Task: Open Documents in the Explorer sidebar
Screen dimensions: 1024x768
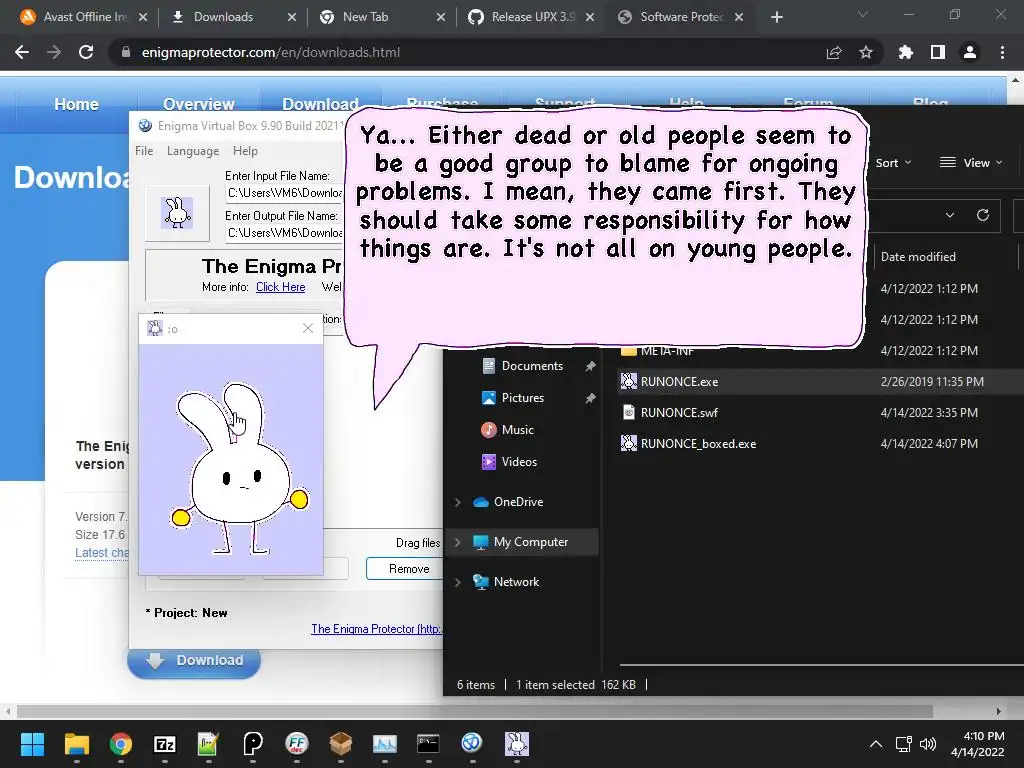Action: pos(532,366)
